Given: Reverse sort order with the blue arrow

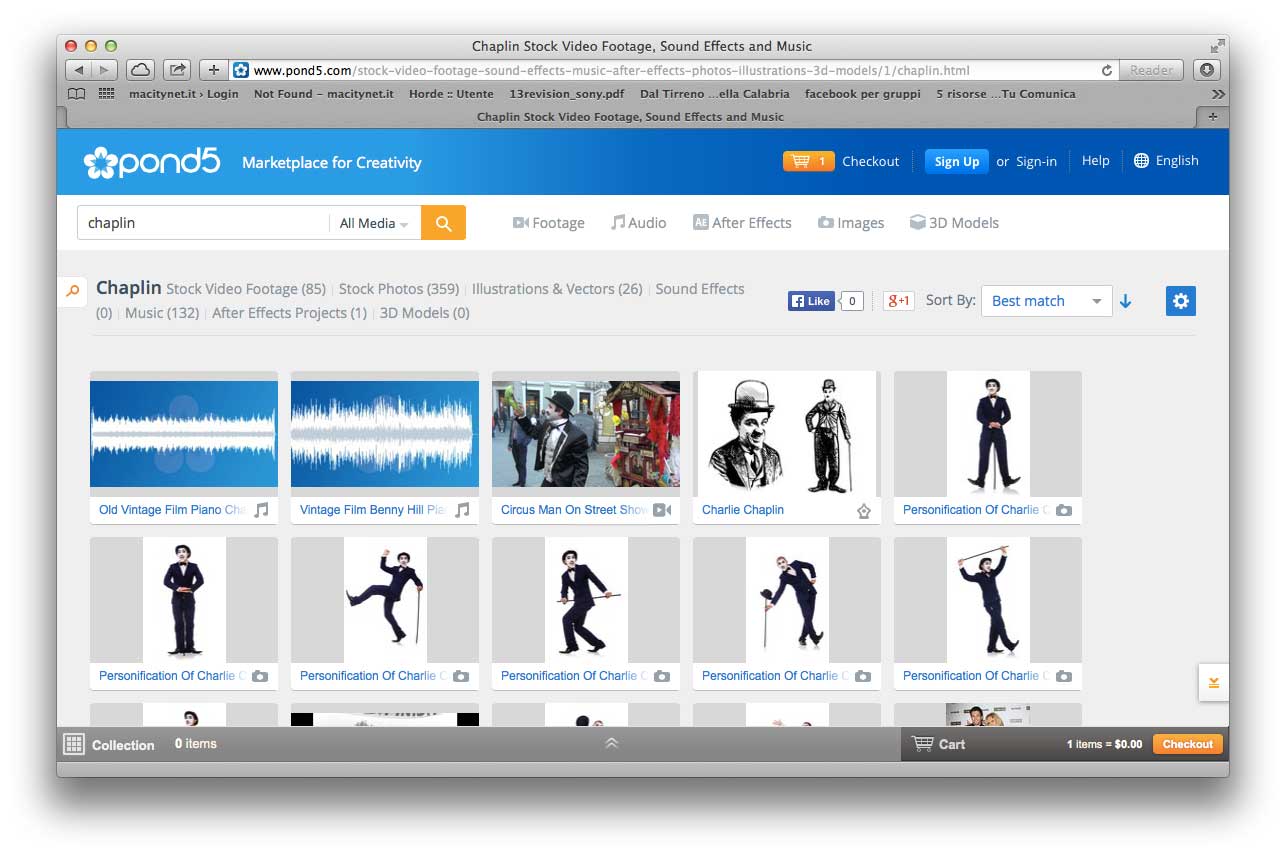Looking at the screenshot, I should tap(1126, 301).
